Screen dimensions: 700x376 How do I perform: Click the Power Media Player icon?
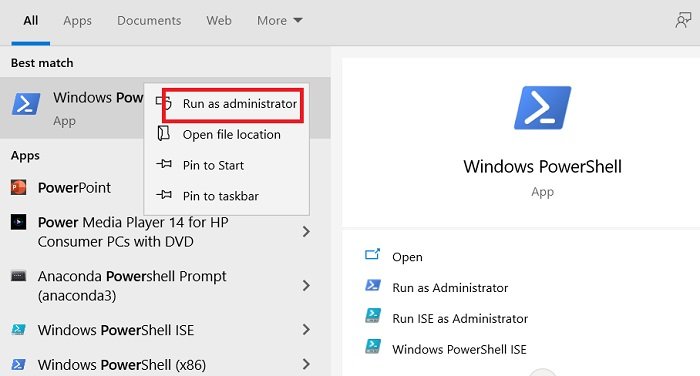pyautogui.click(x=18, y=222)
